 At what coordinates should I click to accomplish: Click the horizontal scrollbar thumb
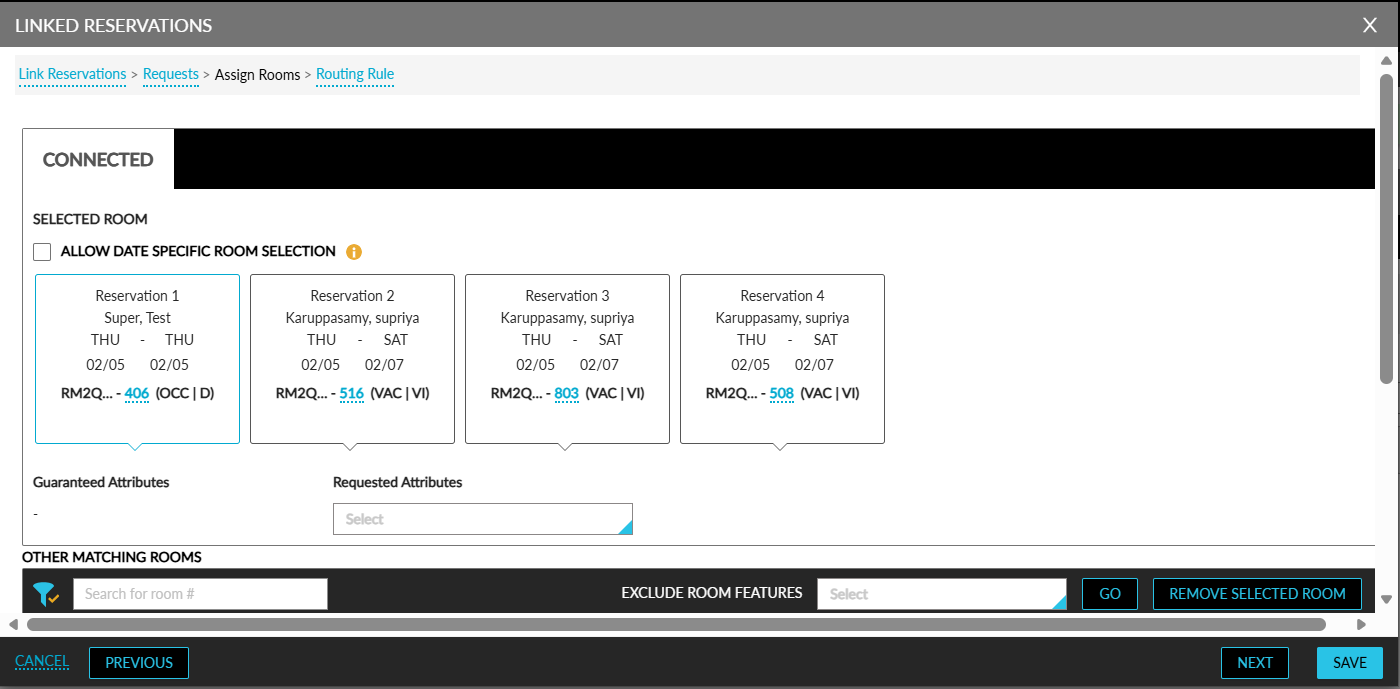(676, 625)
